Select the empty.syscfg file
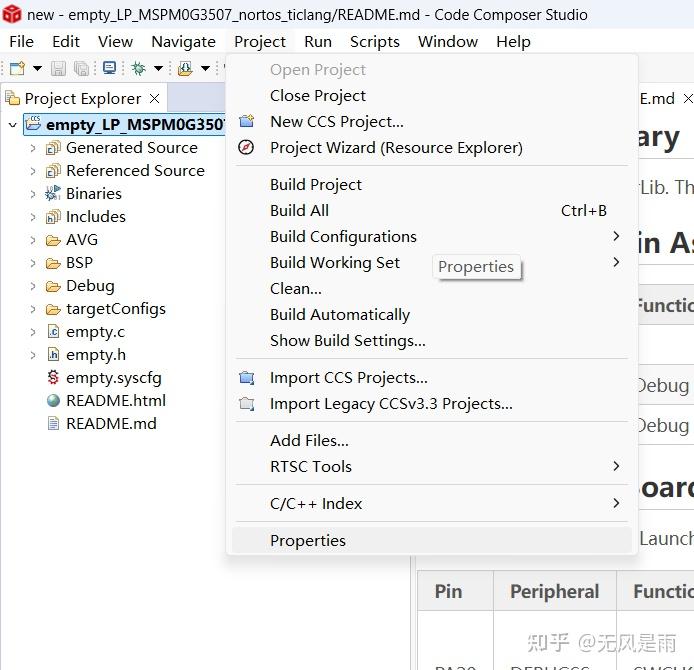The height and width of the screenshot is (670, 694). point(114,378)
